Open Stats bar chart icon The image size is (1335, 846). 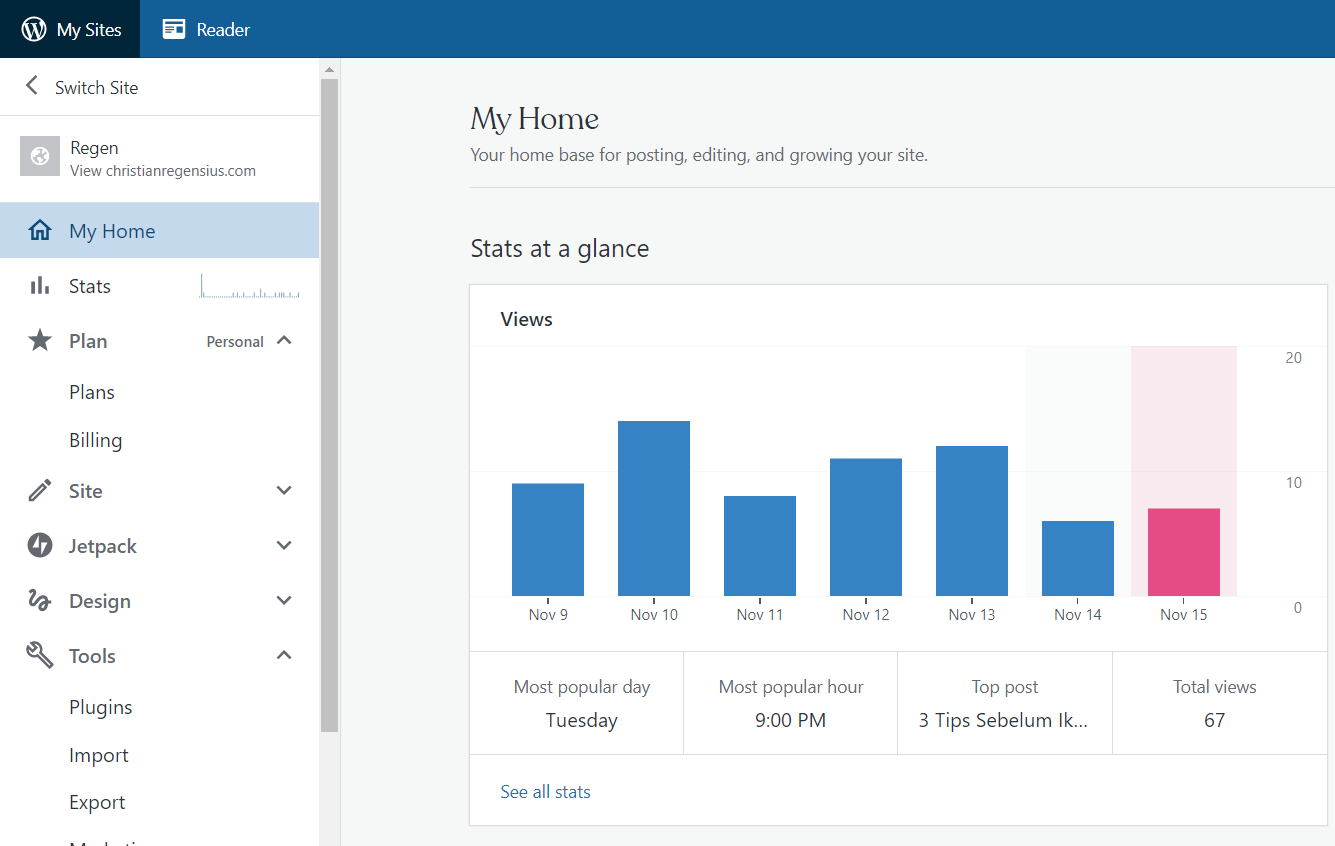[40, 286]
